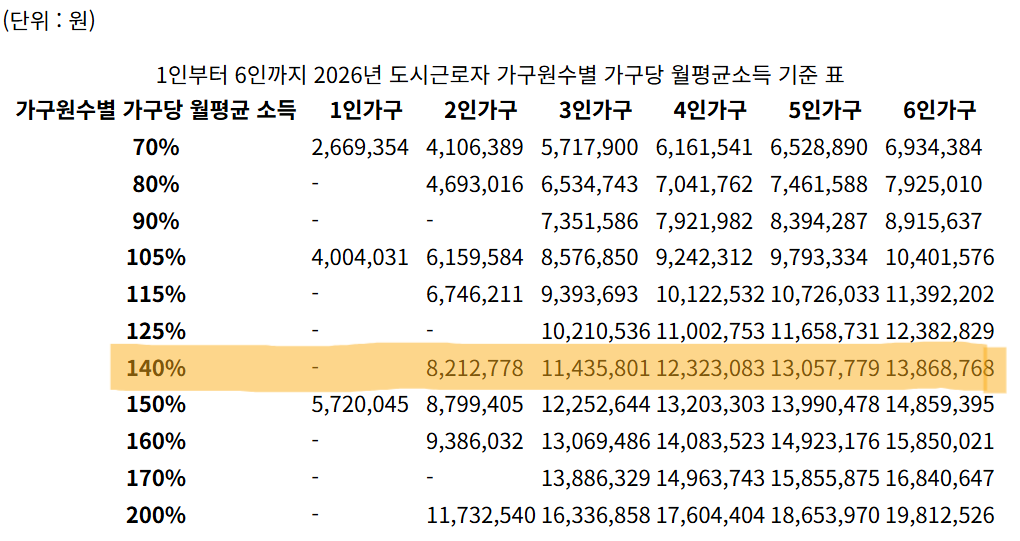Select cell value 6,528,890

819,148
